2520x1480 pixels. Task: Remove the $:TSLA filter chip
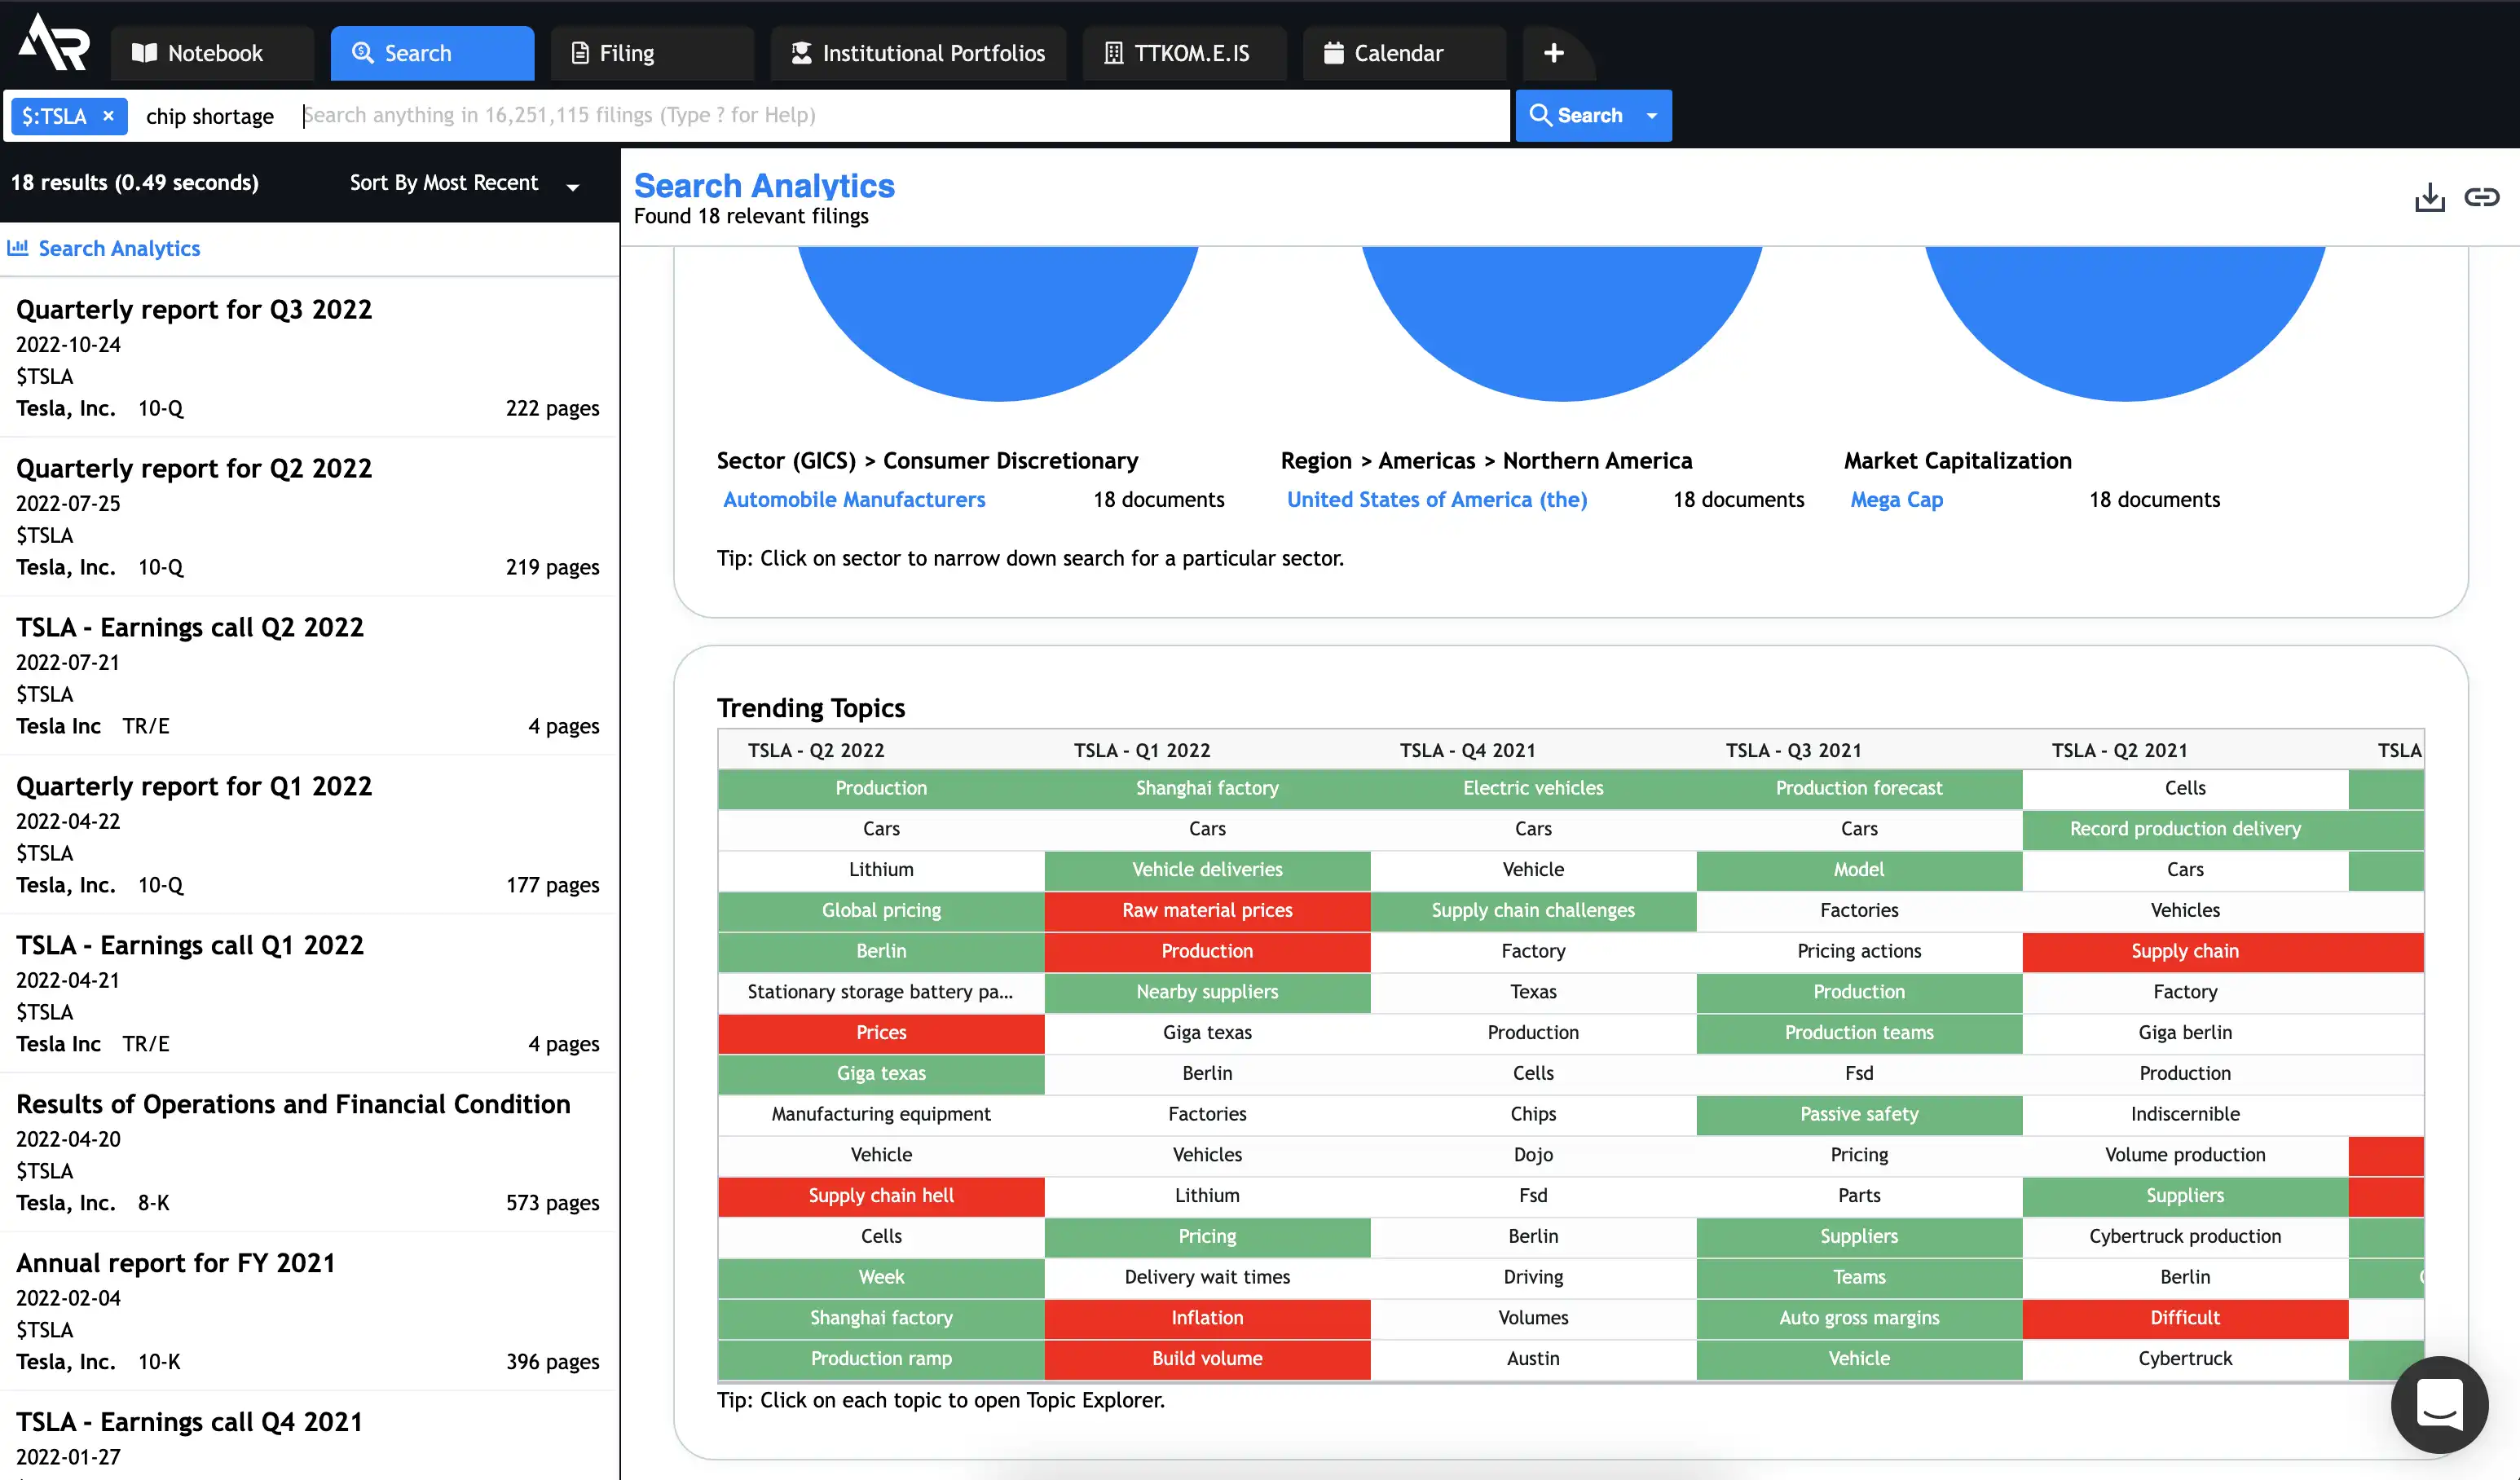coord(108,115)
